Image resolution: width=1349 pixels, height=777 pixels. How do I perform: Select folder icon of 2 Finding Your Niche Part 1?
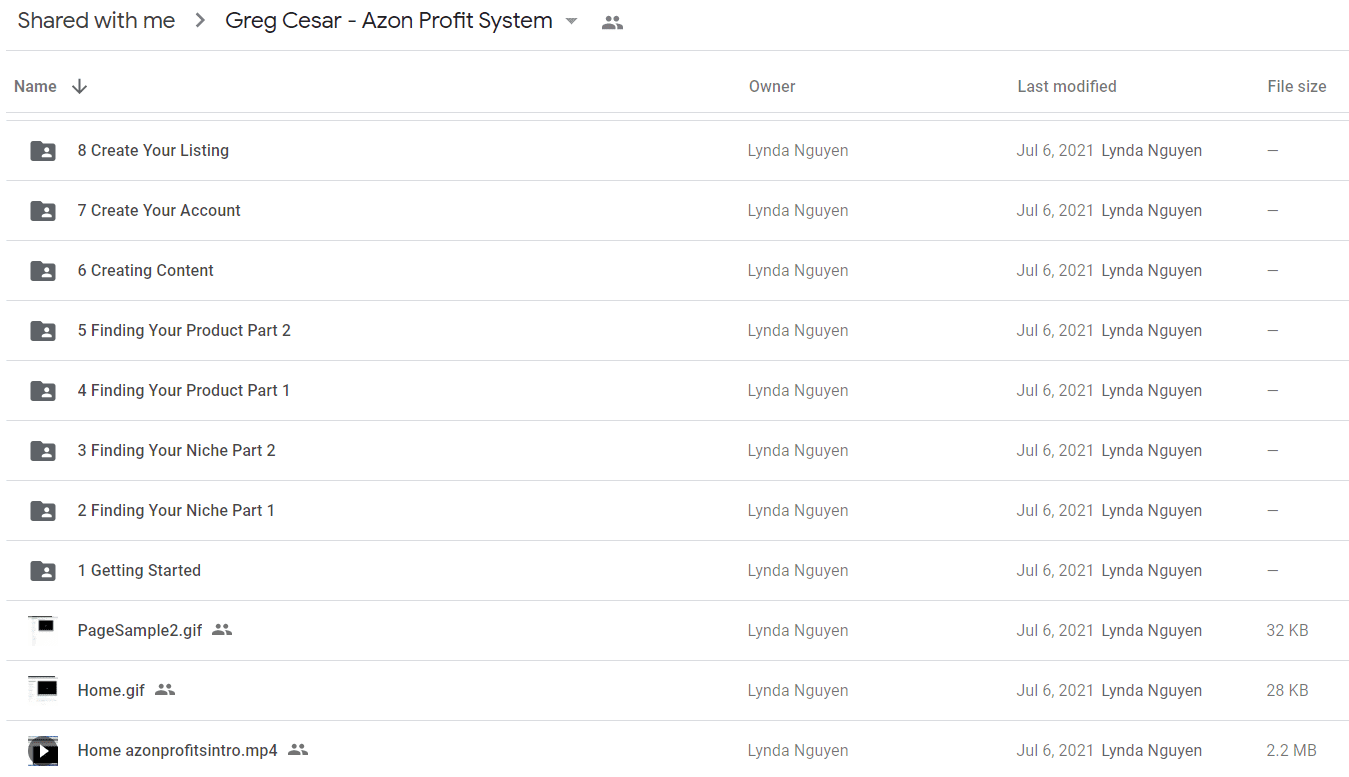[x=43, y=511]
